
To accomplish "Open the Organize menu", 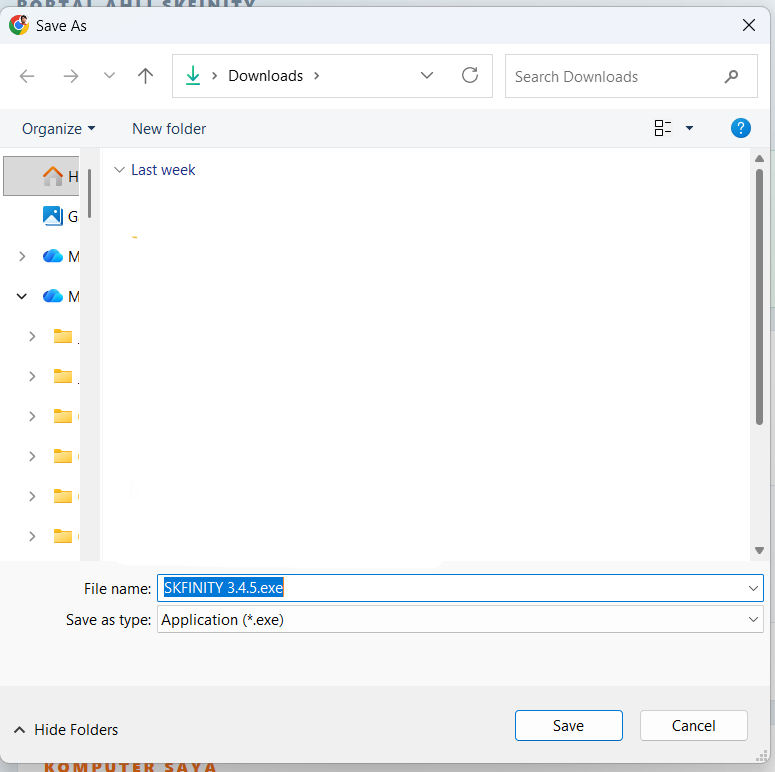I will 58,129.
